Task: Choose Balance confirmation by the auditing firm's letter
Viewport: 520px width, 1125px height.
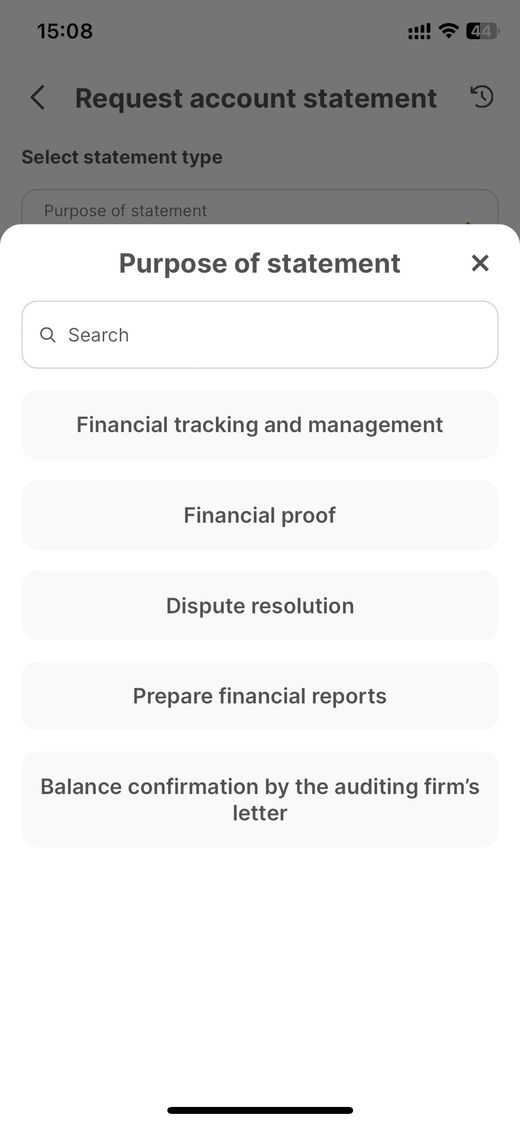Action: point(260,799)
